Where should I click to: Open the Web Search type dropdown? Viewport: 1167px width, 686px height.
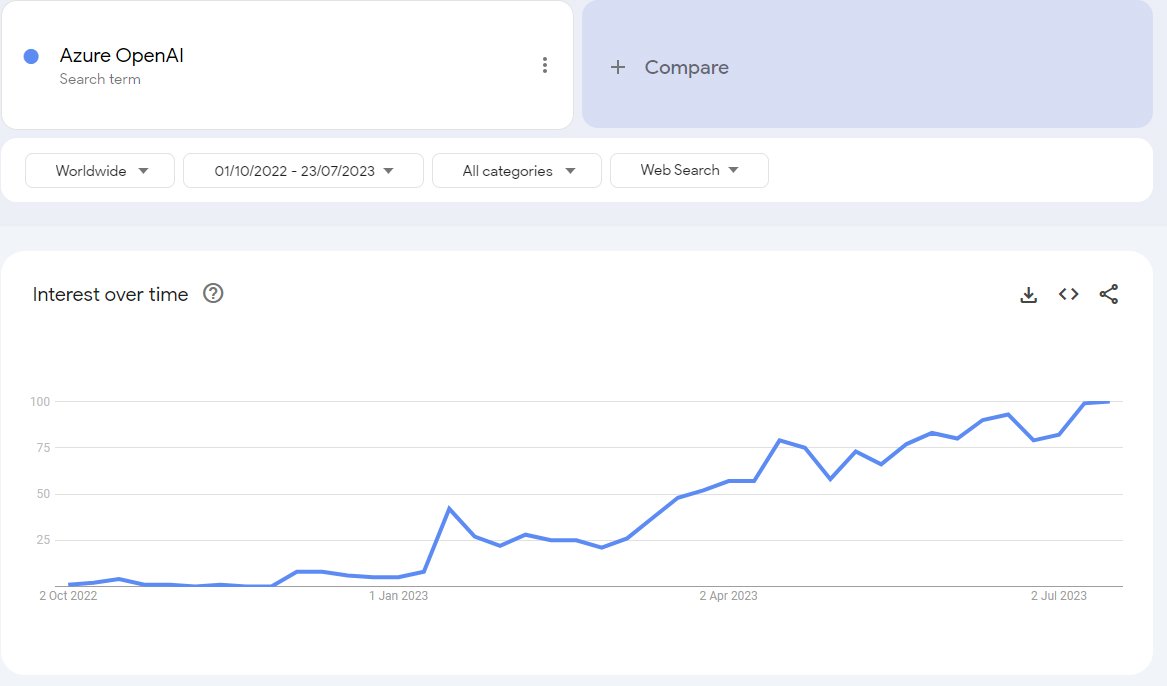tap(689, 170)
